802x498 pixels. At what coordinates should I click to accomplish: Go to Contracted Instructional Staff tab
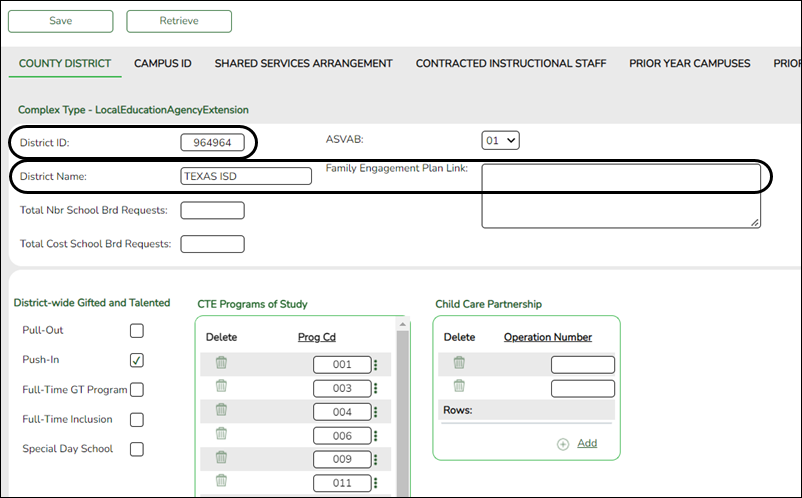click(x=510, y=63)
